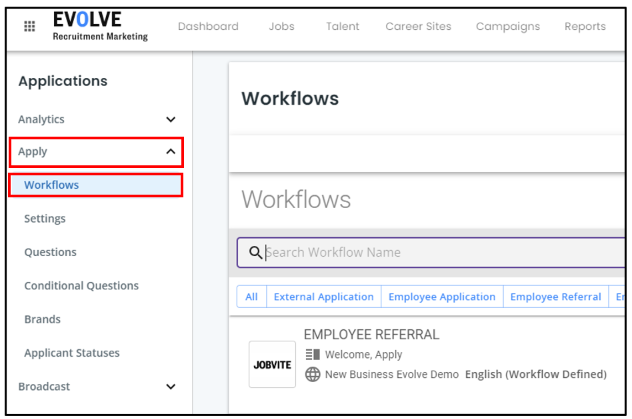Image resolution: width=632 pixels, height=419 pixels.
Task: Open Career Sites in top navigation
Action: (418, 27)
